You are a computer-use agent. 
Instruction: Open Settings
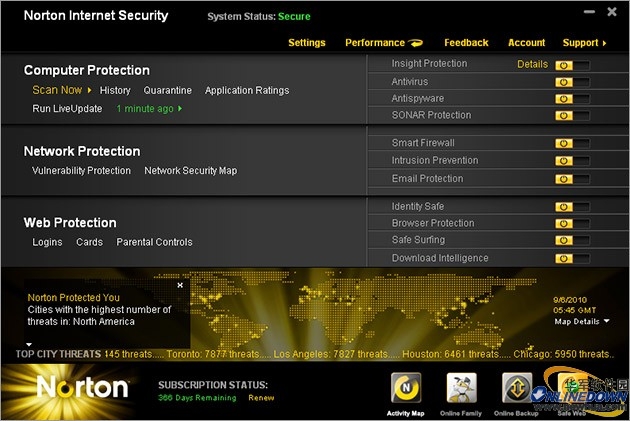[x=307, y=43]
